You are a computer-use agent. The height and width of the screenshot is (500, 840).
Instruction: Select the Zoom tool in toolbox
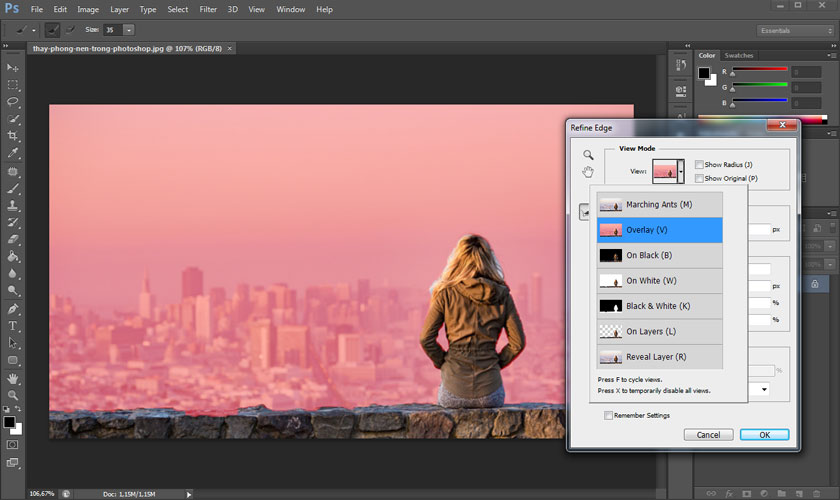coord(13,395)
